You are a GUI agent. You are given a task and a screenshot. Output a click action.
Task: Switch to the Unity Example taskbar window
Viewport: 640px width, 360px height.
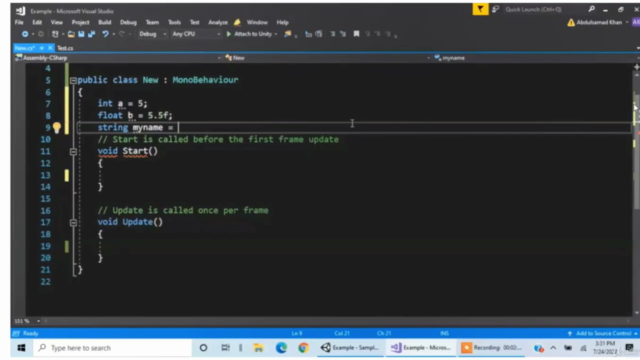[x=350, y=348]
